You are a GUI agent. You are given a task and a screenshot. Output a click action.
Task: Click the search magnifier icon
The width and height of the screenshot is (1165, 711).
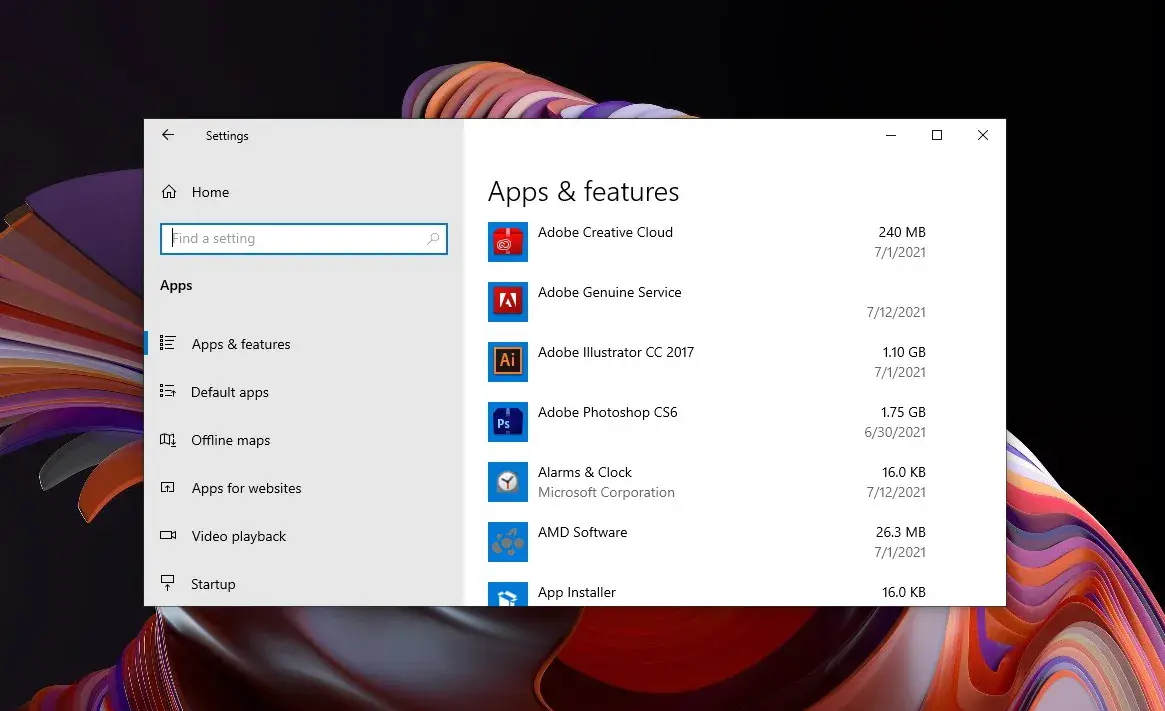click(x=433, y=239)
